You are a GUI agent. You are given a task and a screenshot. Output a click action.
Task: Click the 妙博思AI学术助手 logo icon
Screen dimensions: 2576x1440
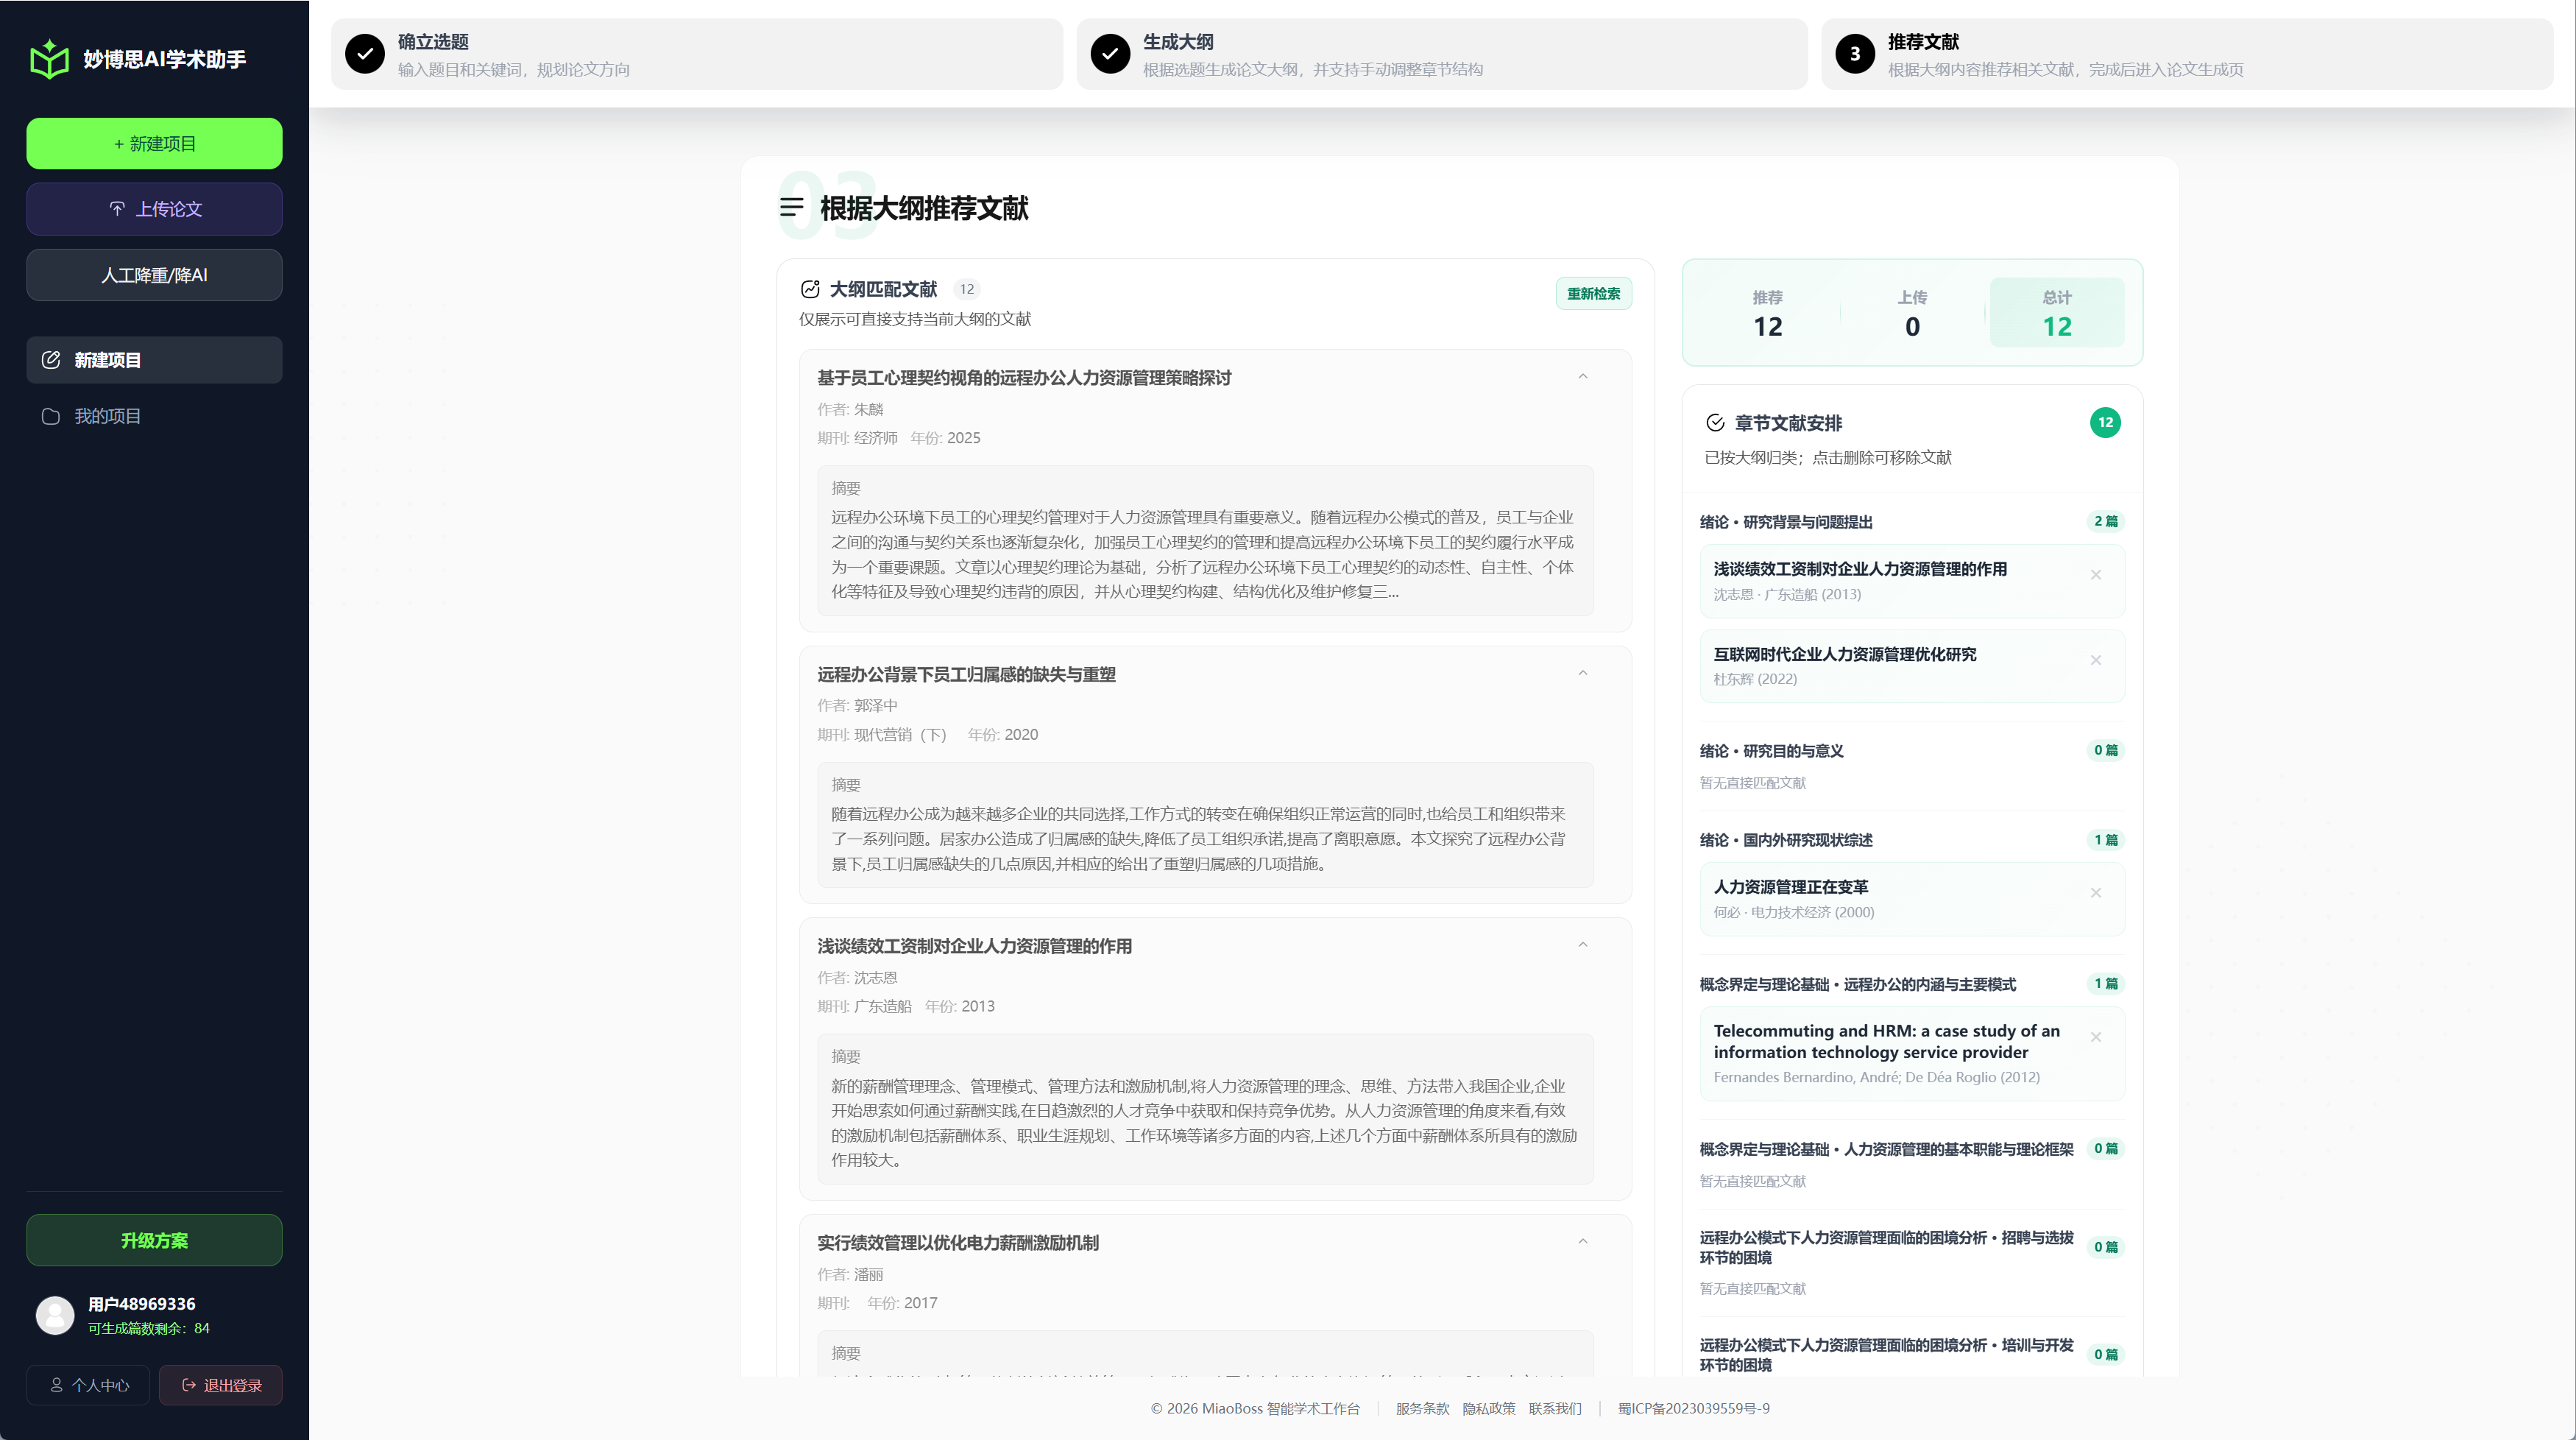coord(49,59)
